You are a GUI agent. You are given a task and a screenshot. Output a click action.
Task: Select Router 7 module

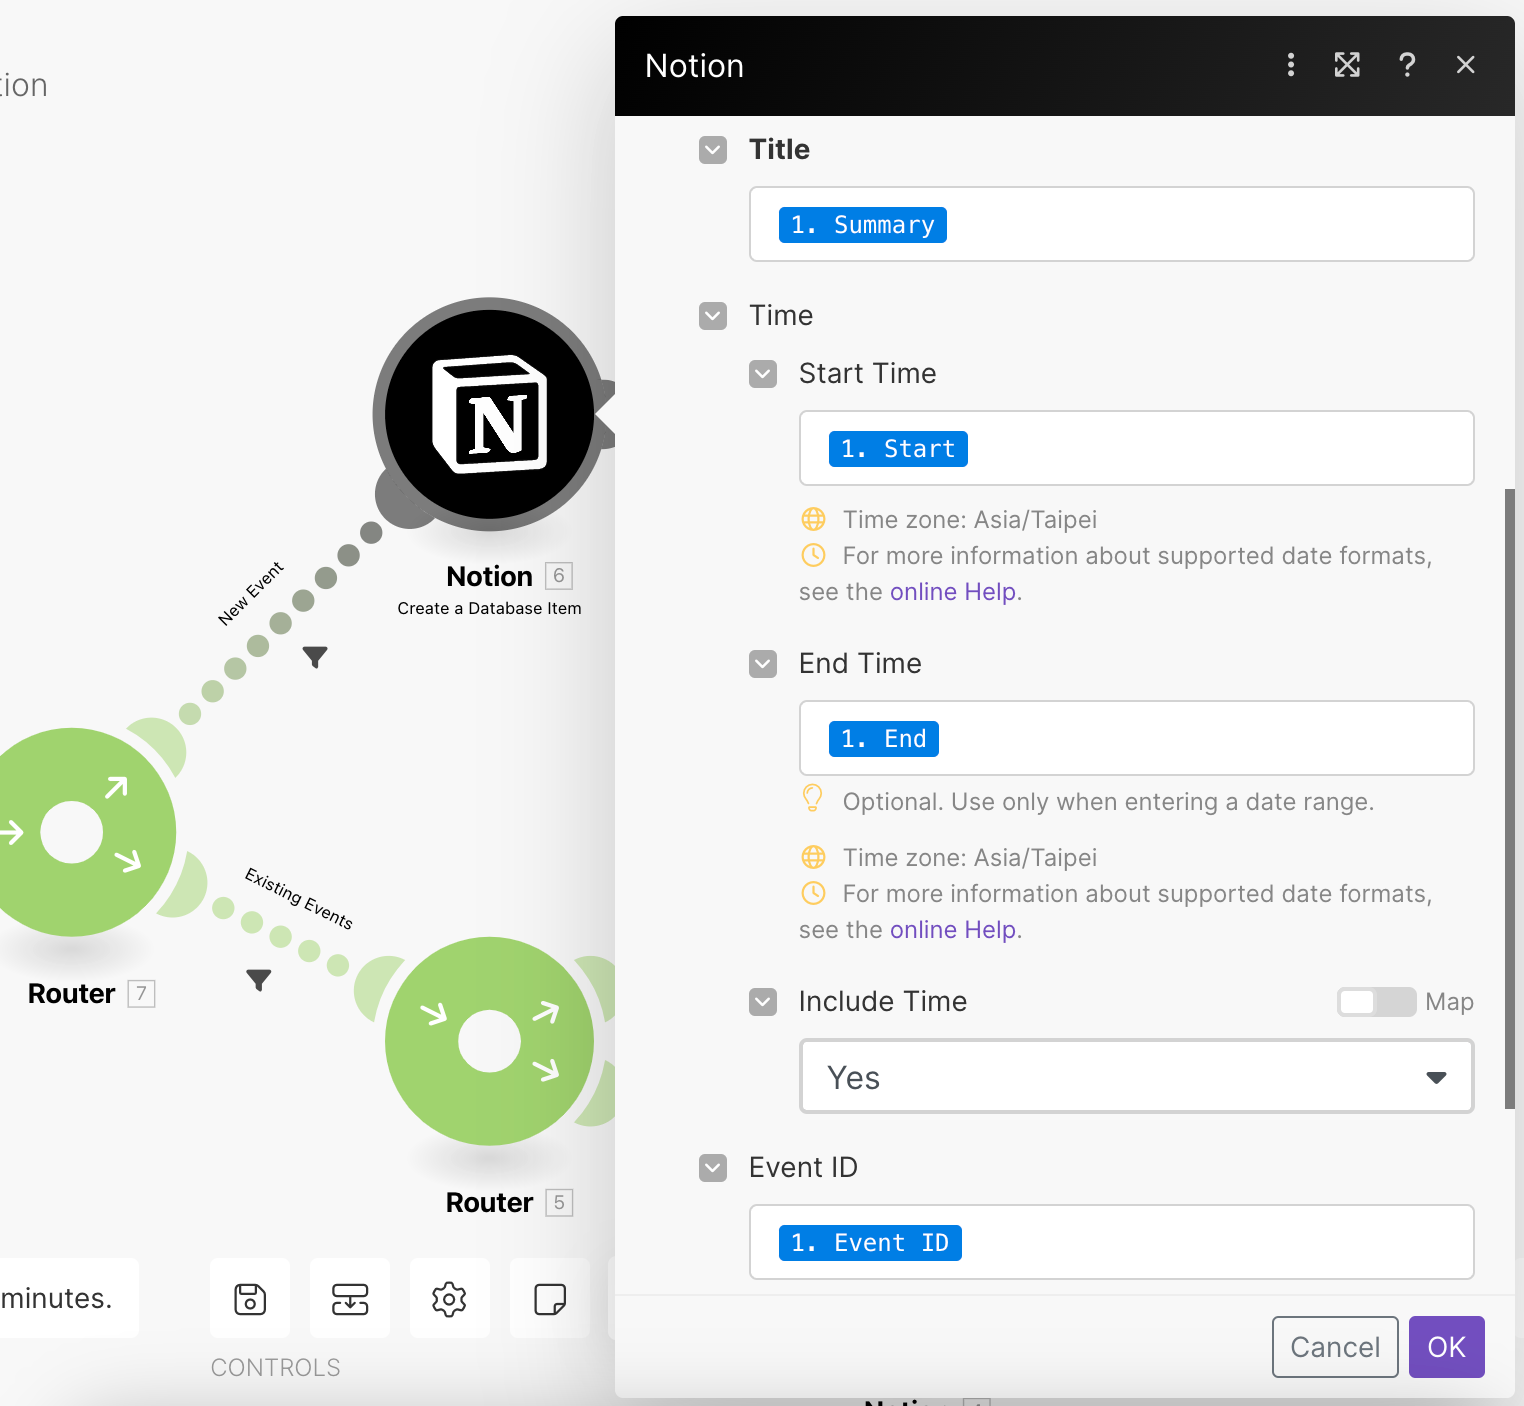(72, 832)
